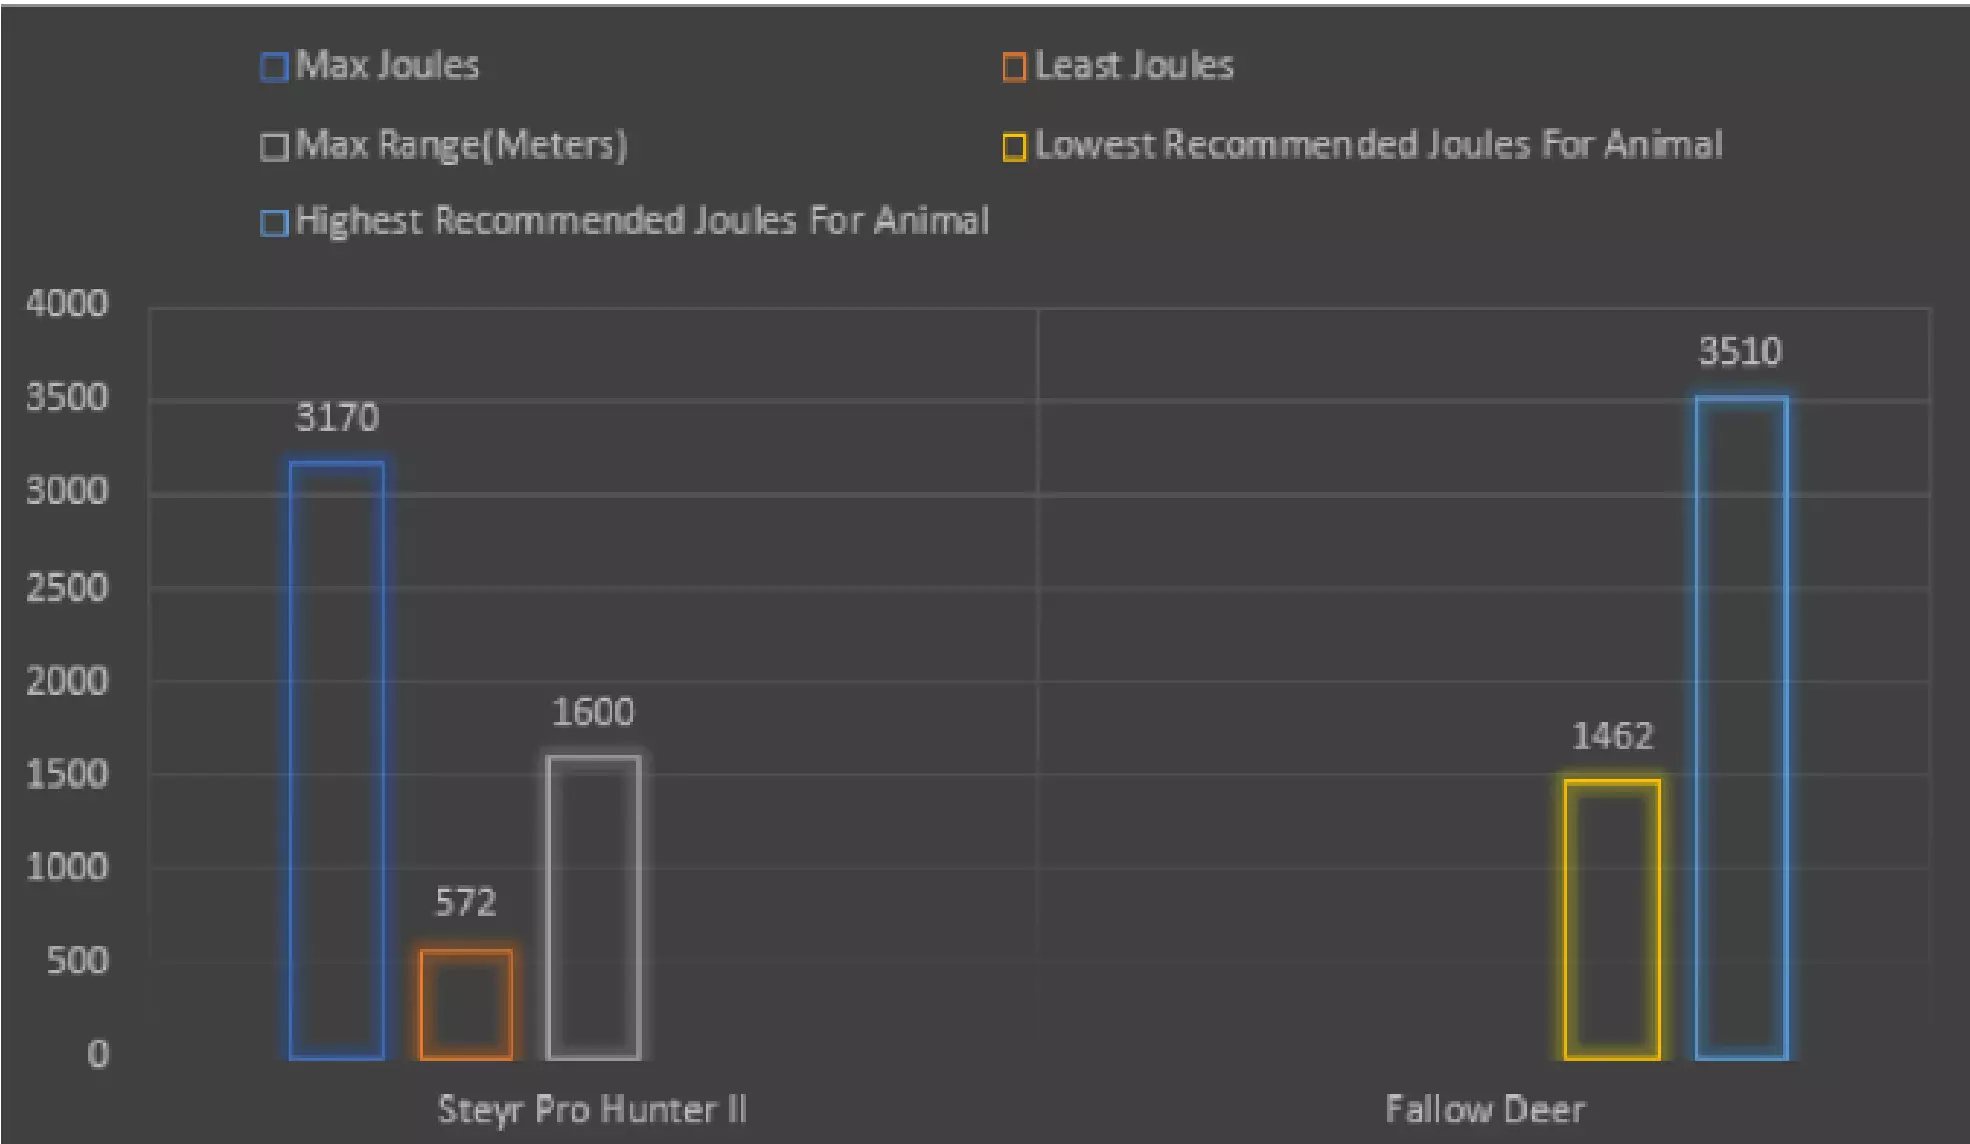Screen dimensions: 1970x1144
Task: Click the white 1600 Max Range bar
Action: 594,907
